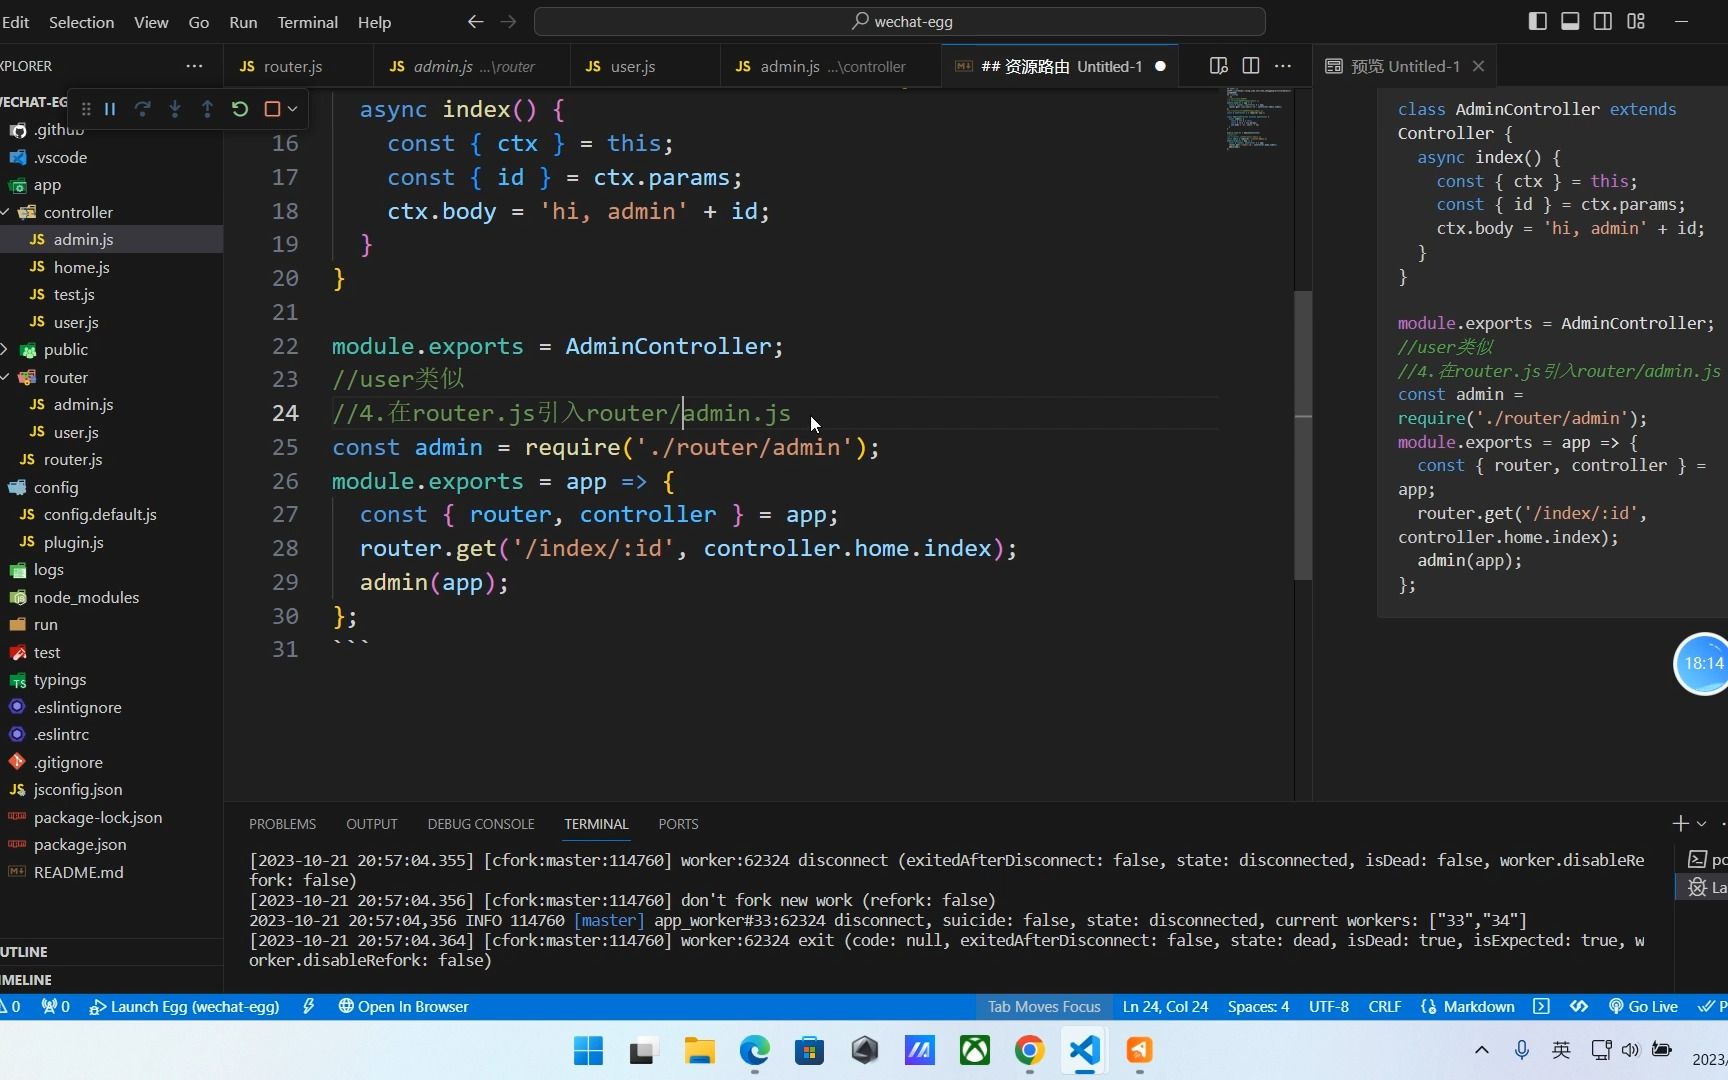Customize the editor layout
This screenshot has height=1080, width=1728.
point(1636,21)
